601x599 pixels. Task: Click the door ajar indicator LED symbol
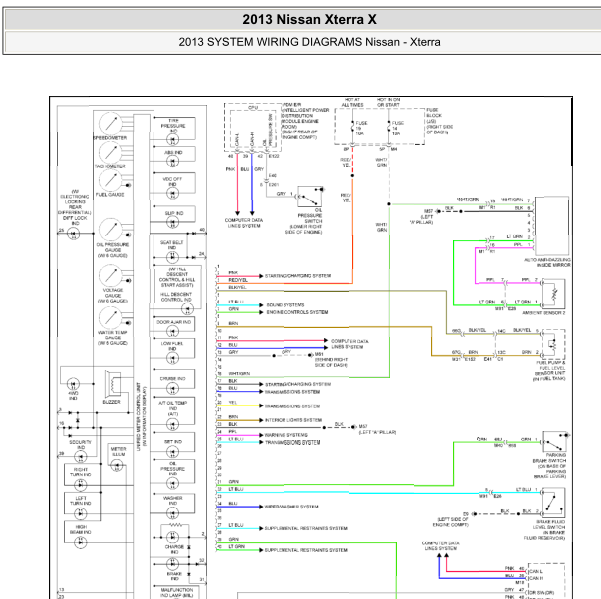[172, 332]
